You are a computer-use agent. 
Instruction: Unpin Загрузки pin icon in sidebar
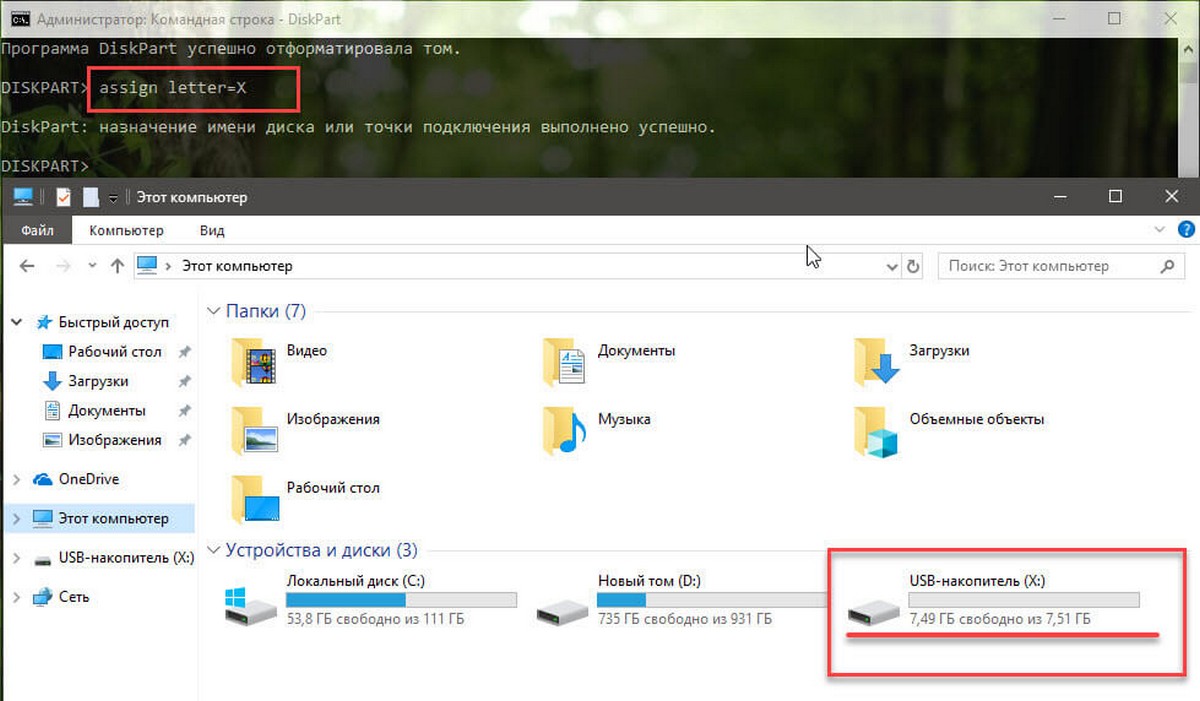coord(184,381)
